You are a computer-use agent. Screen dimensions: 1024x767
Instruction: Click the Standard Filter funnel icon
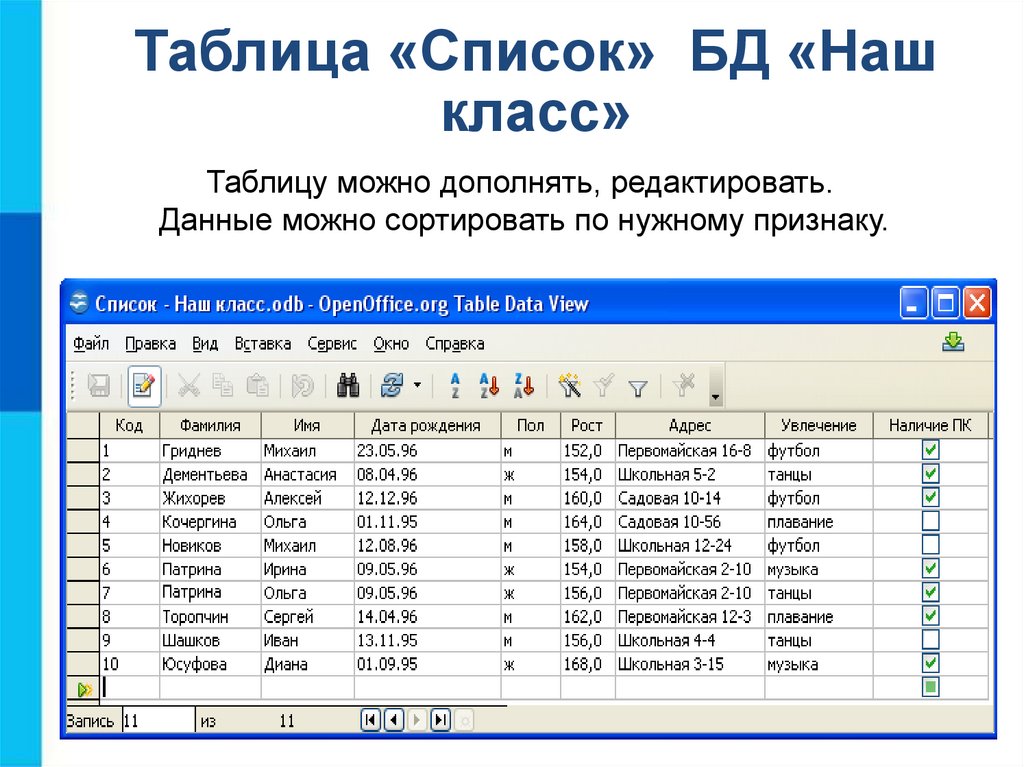tap(638, 389)
